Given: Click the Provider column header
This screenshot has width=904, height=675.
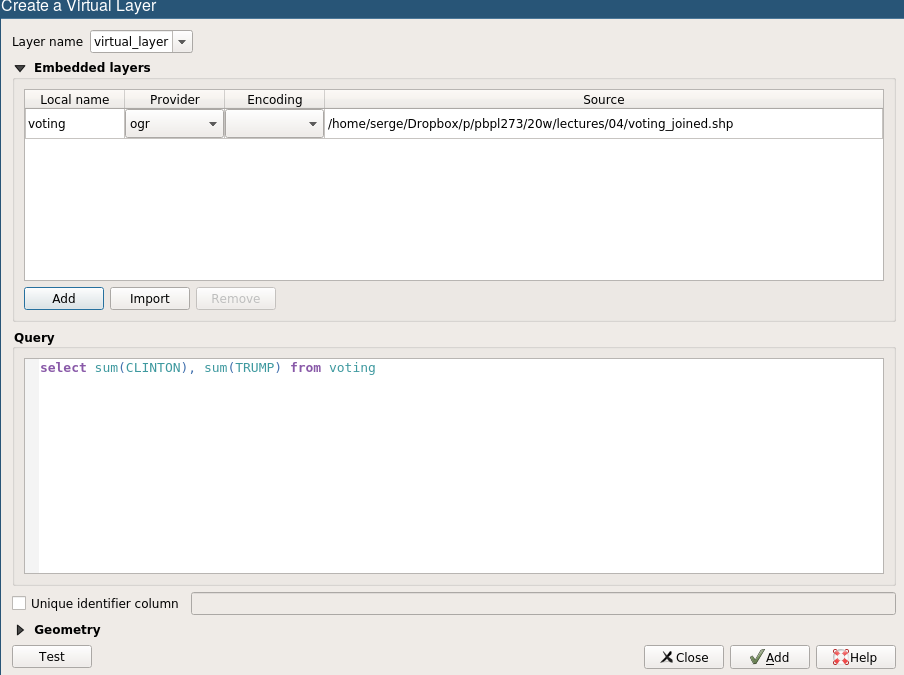Looking at the screenshot, I should (x=175, y=100).
